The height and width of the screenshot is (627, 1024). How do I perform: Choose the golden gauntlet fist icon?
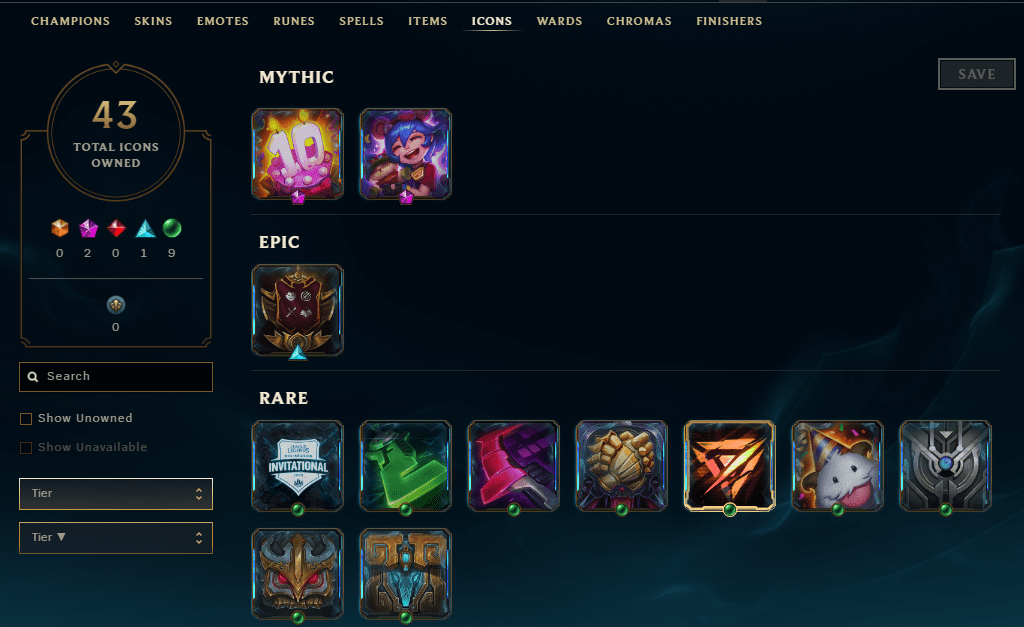622,466
